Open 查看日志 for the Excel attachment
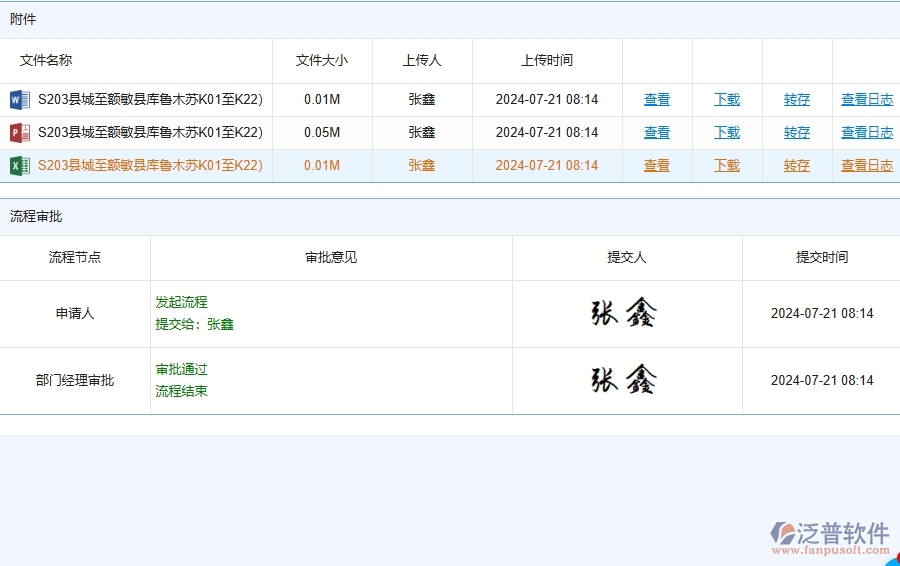The height and width of the screenshot is (566, 900). (x=867, y=166)
